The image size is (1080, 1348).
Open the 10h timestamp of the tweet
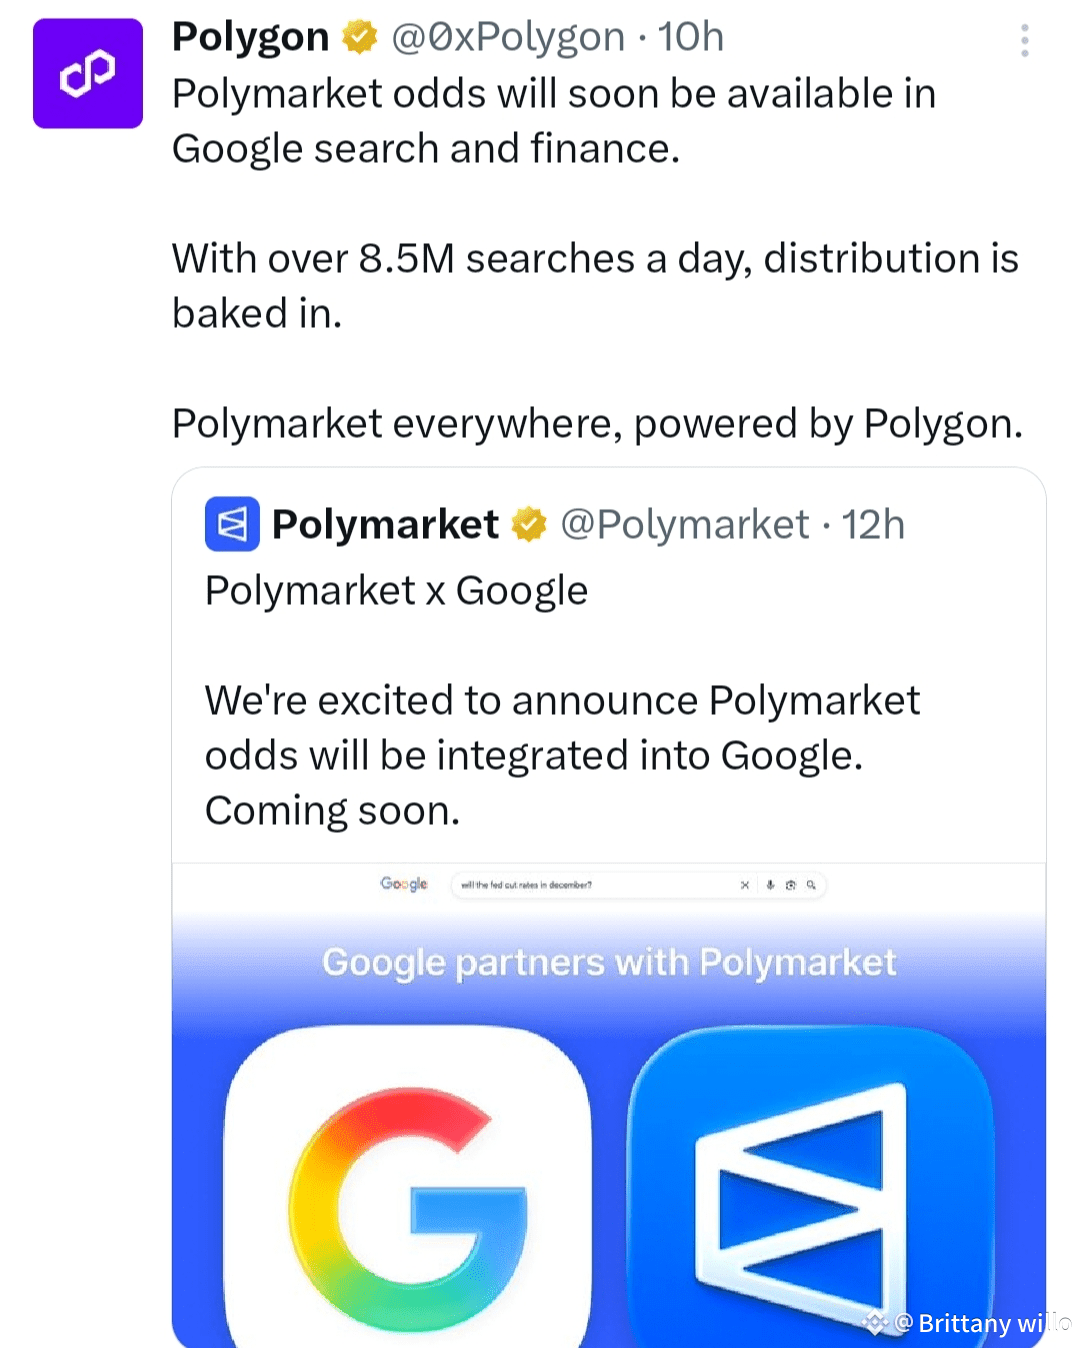[x=691, y=37]
